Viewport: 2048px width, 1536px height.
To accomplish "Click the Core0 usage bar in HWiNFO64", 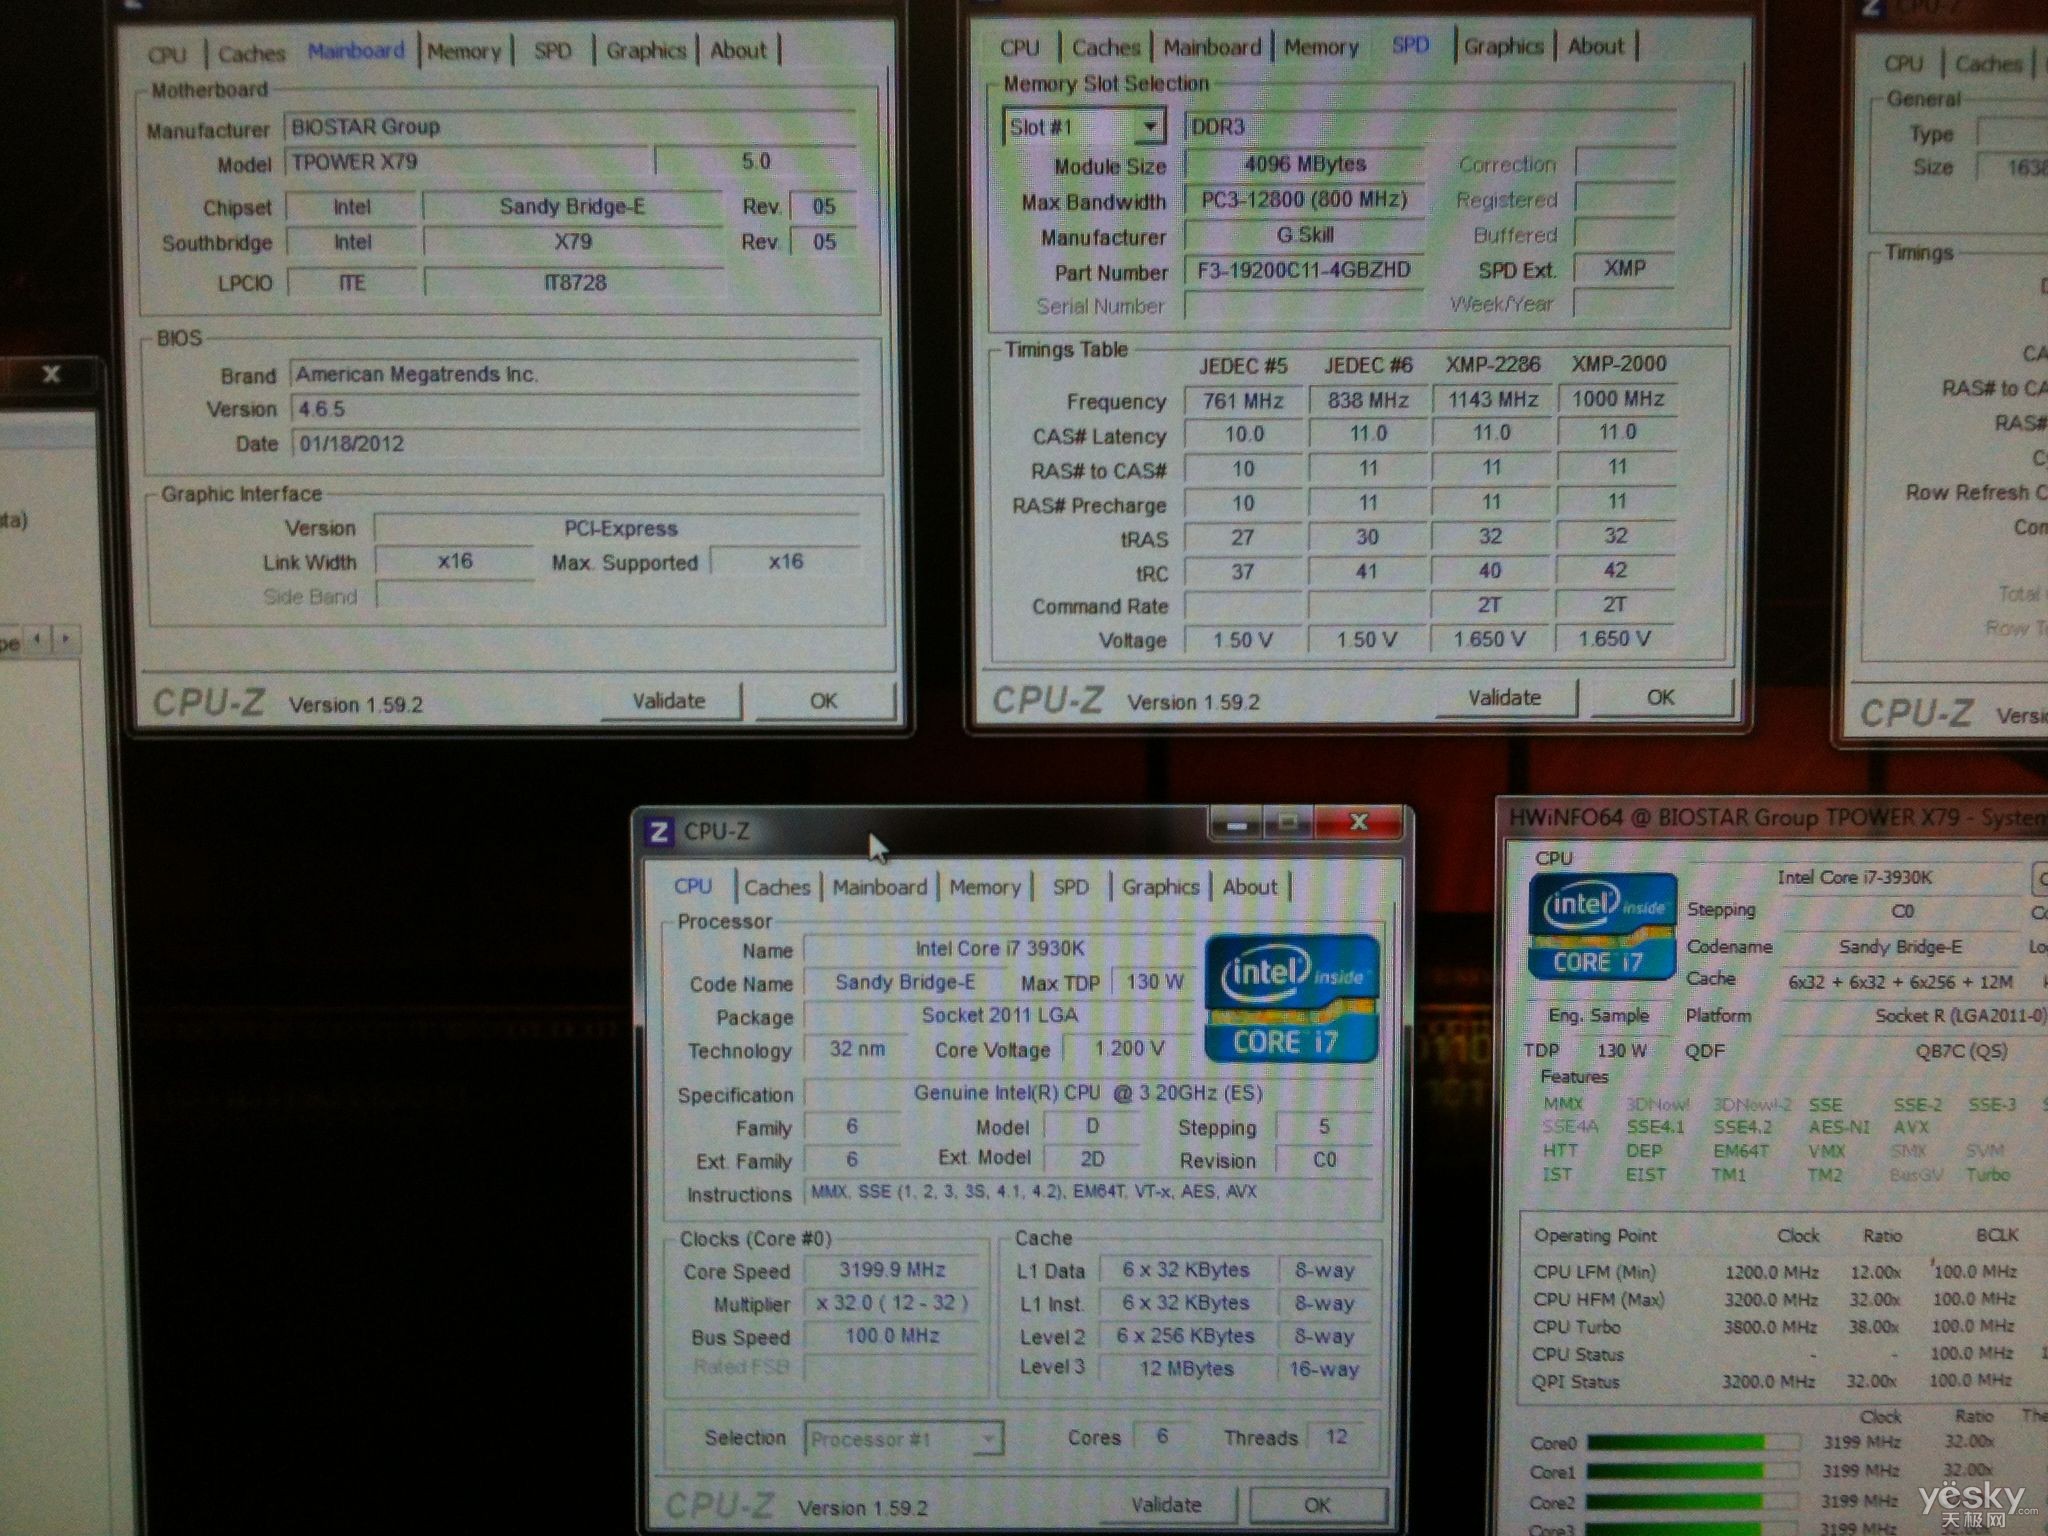I will coord(1694,1443).
